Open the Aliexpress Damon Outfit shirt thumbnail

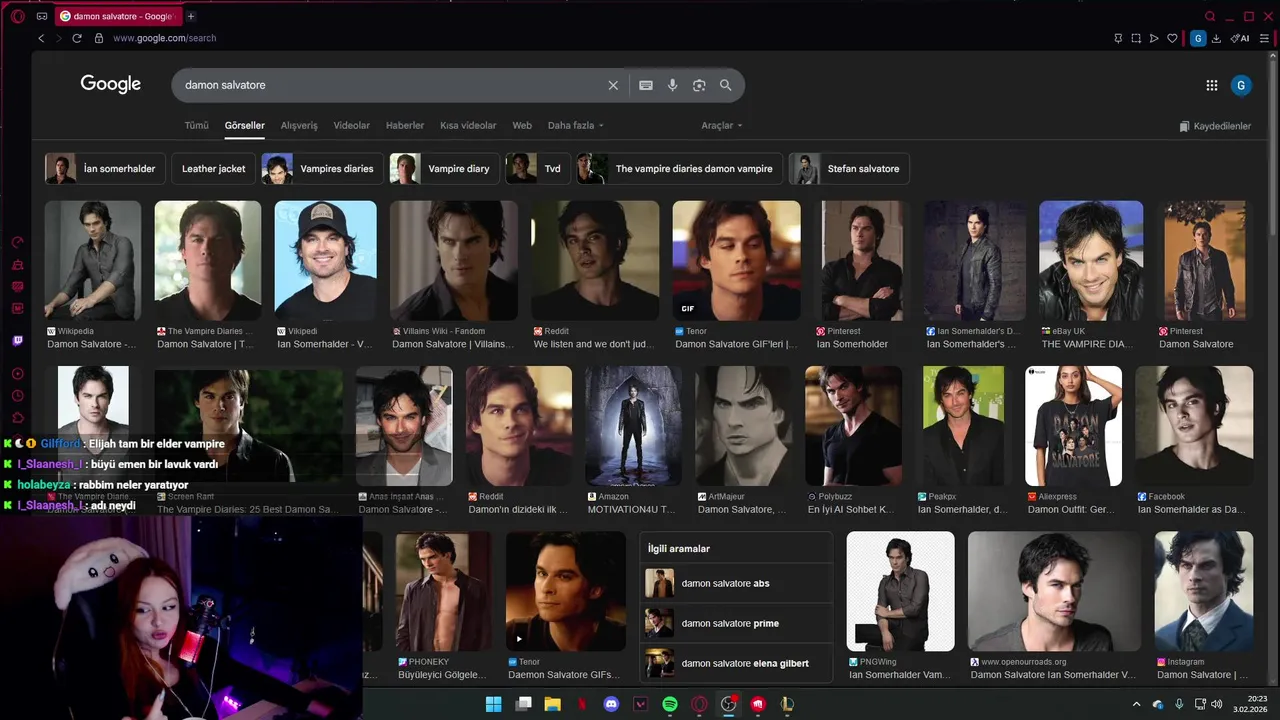1073,426
